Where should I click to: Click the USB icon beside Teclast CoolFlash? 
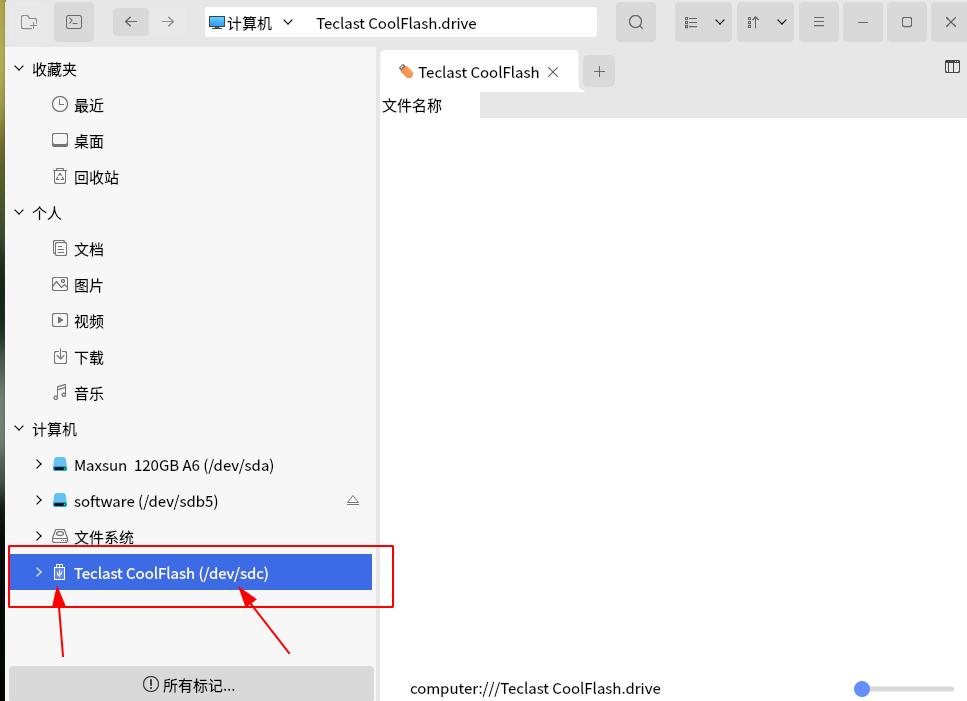[x=60, y=572]
